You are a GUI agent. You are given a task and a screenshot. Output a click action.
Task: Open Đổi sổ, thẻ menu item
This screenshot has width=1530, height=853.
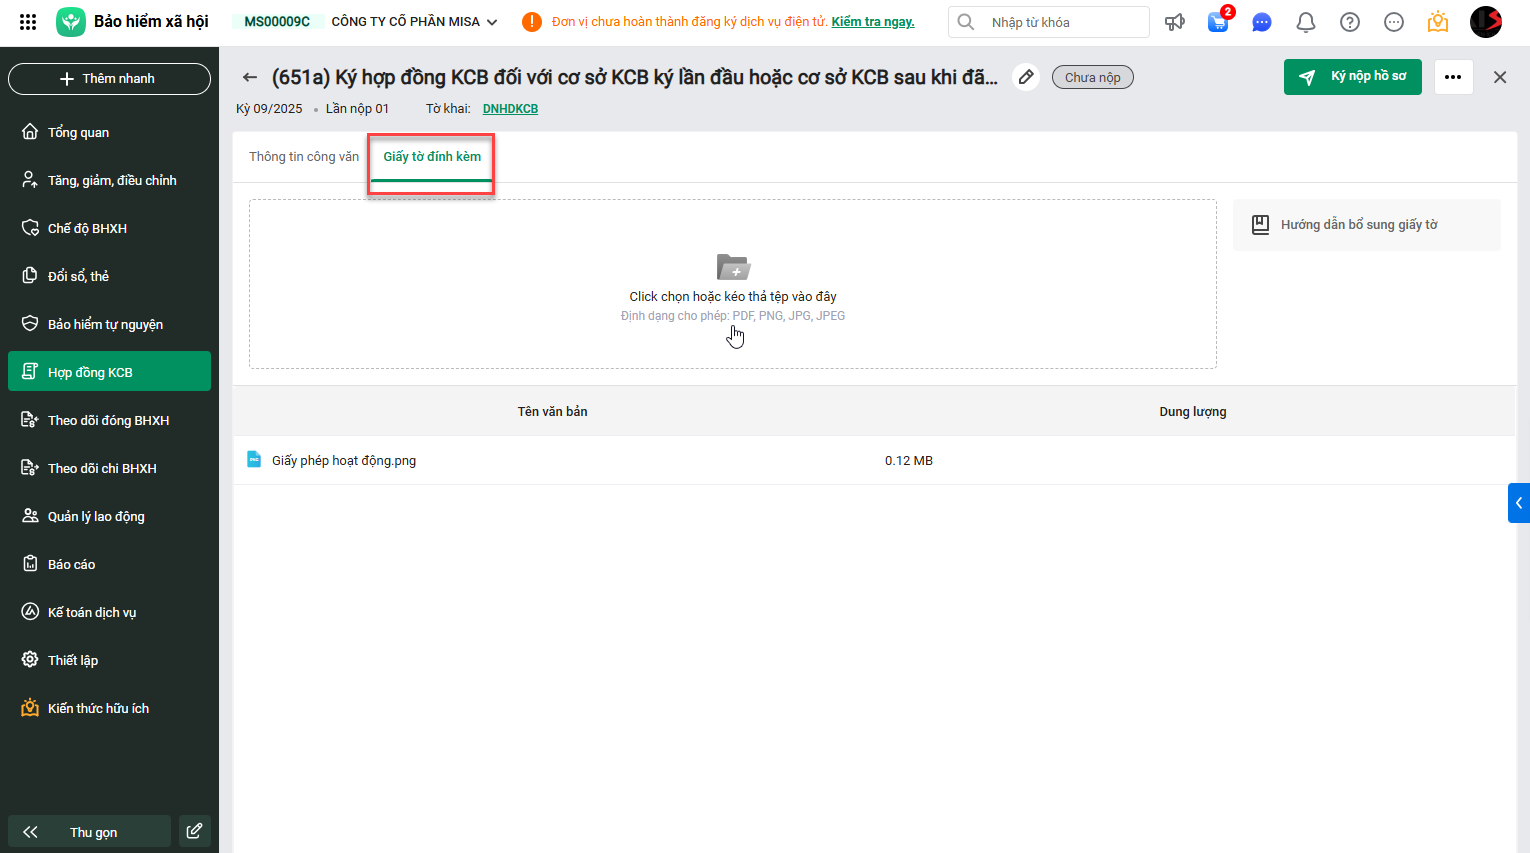point(109,276)
